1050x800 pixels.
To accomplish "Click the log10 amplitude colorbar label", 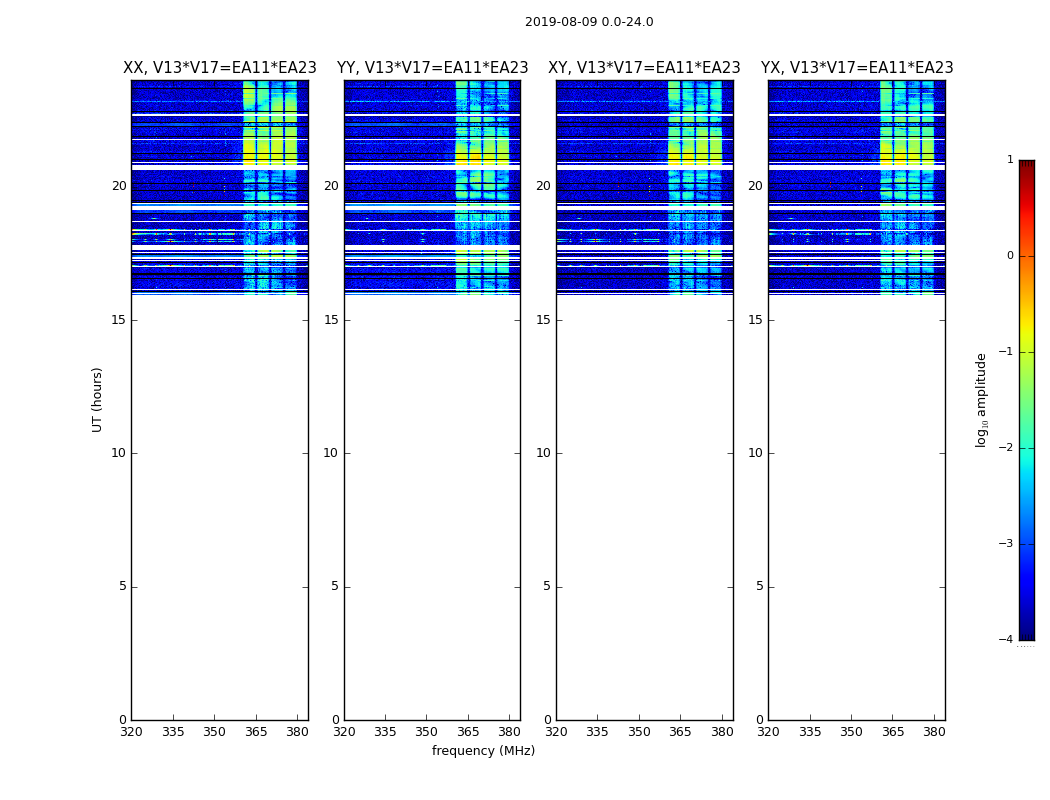I will click(x=981, y=400).
